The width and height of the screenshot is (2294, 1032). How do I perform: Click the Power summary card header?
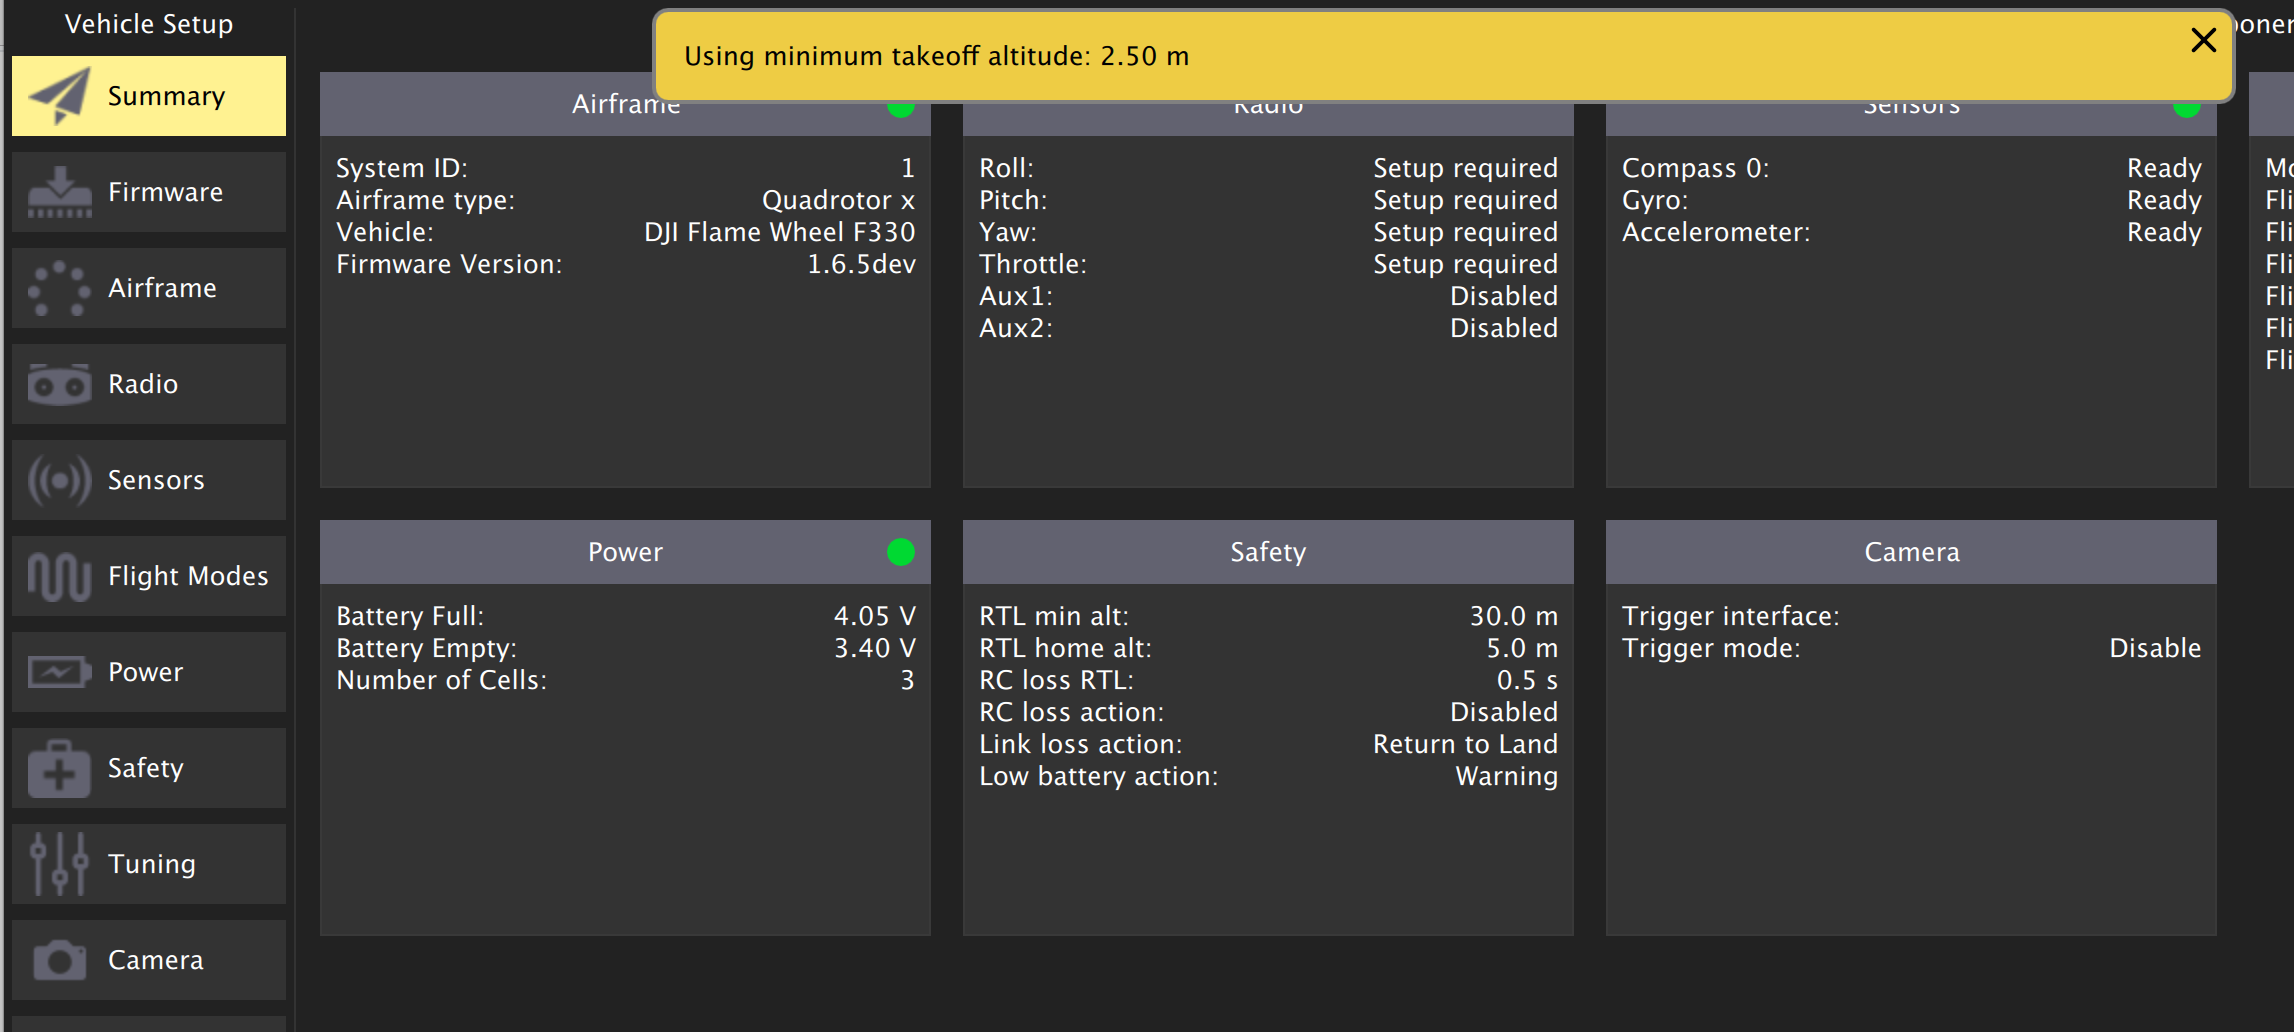coord(625,552)
